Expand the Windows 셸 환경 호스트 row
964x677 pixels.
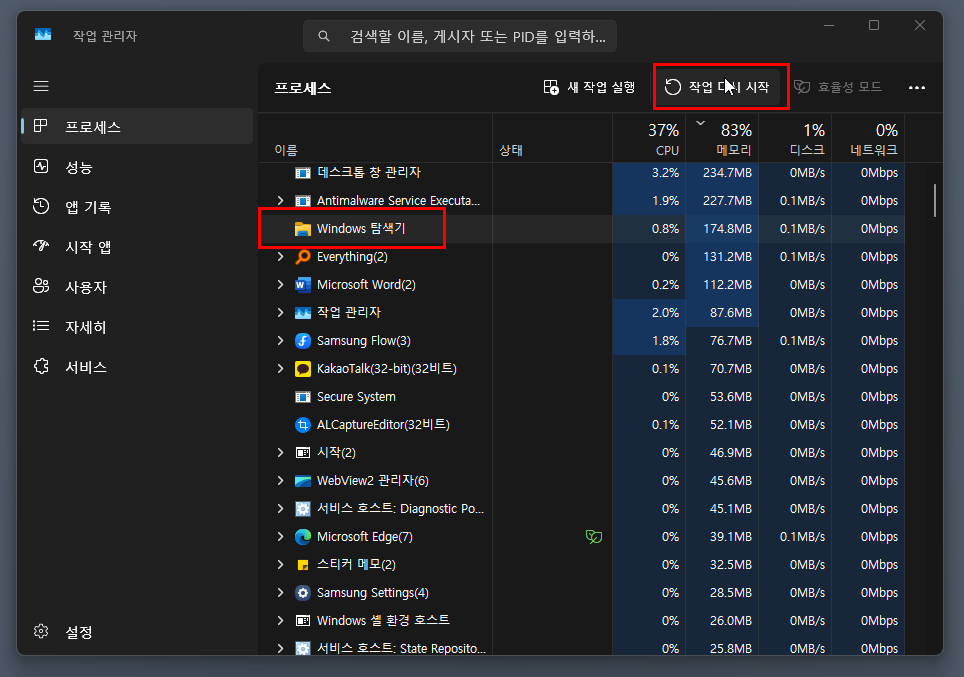point(280,620)
